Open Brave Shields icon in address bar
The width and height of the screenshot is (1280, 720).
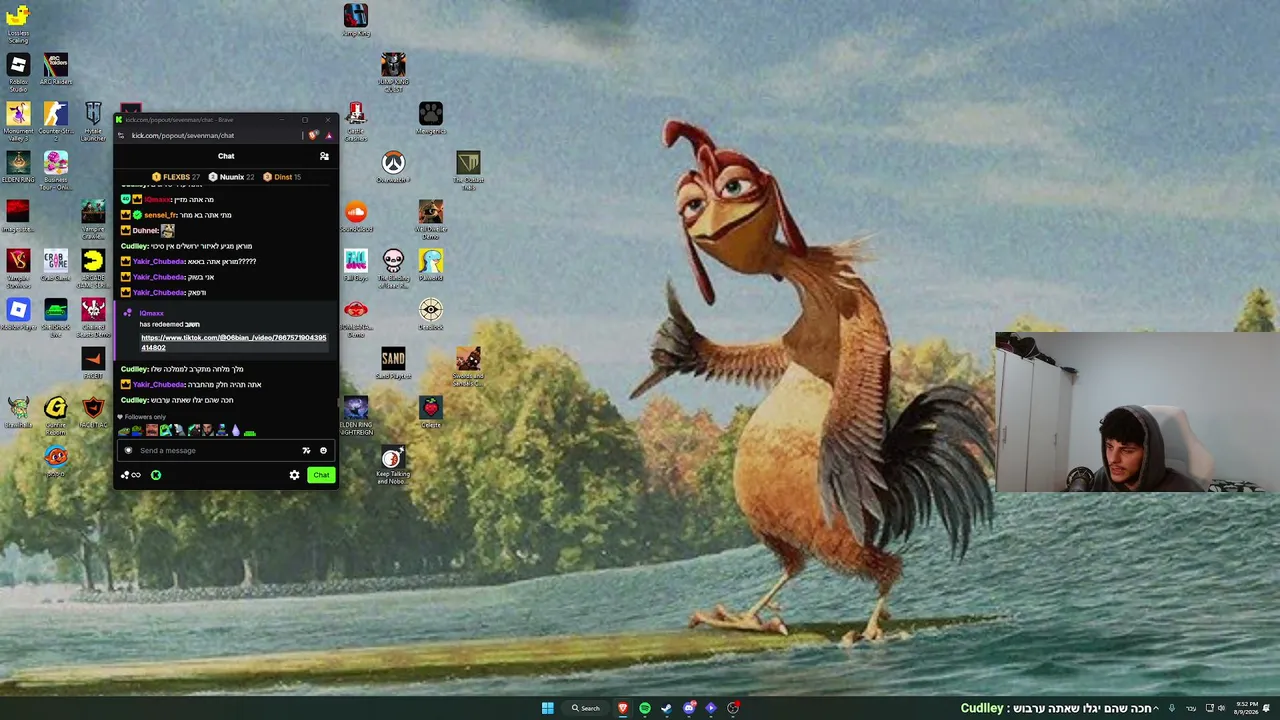[x=315, y=135]
